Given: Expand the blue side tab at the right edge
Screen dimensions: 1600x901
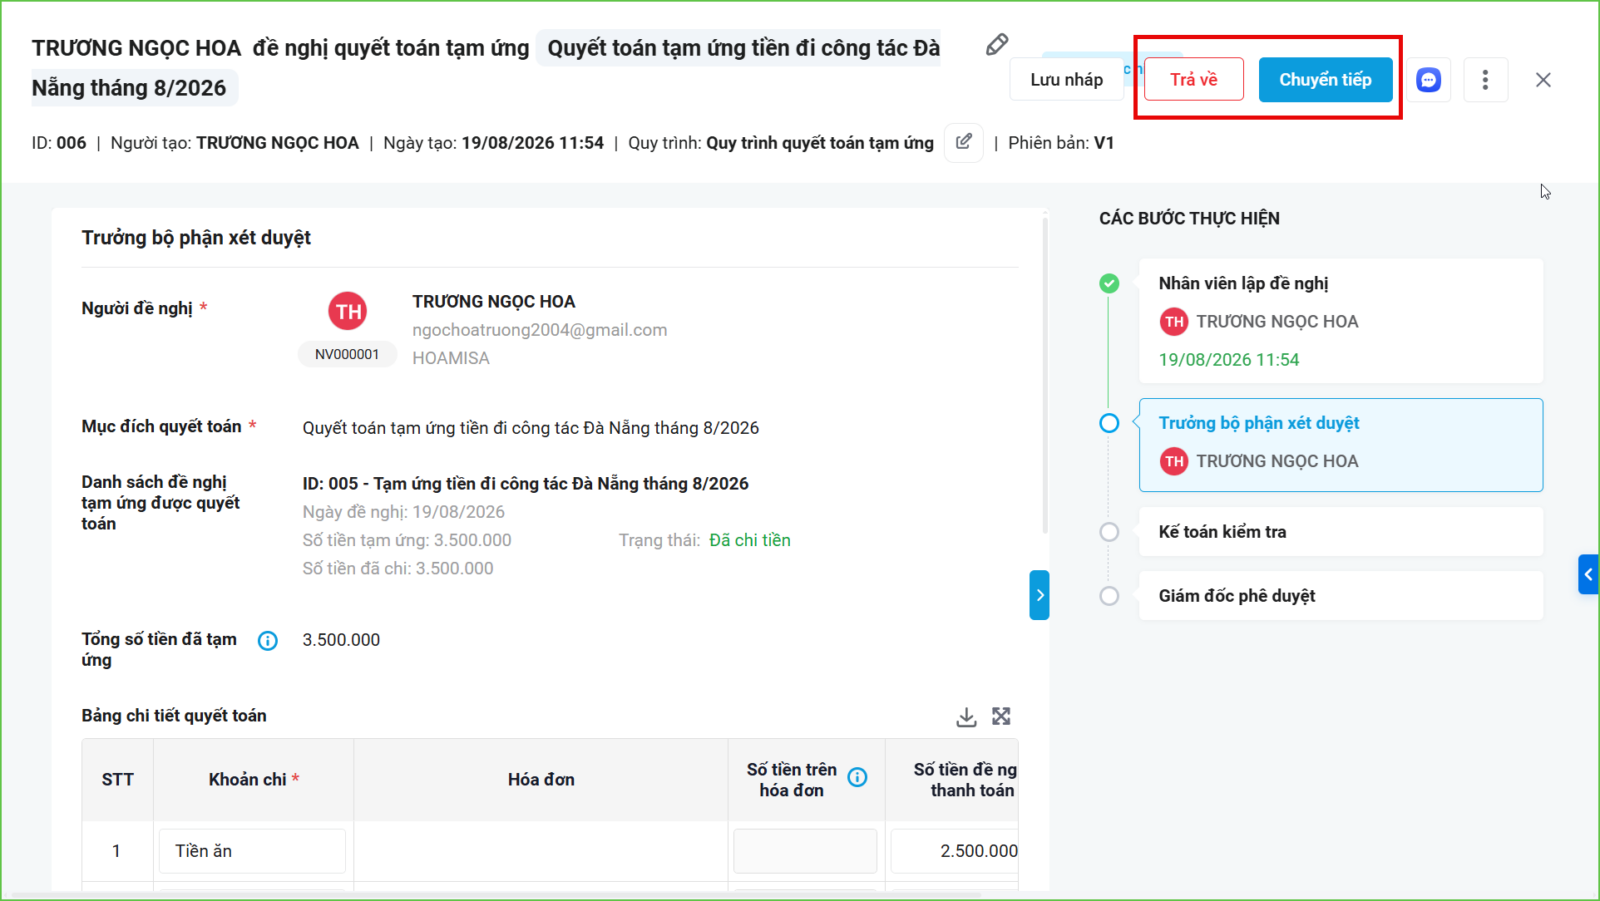Looking at the screenshot, I should click(x=1588, y=574).
